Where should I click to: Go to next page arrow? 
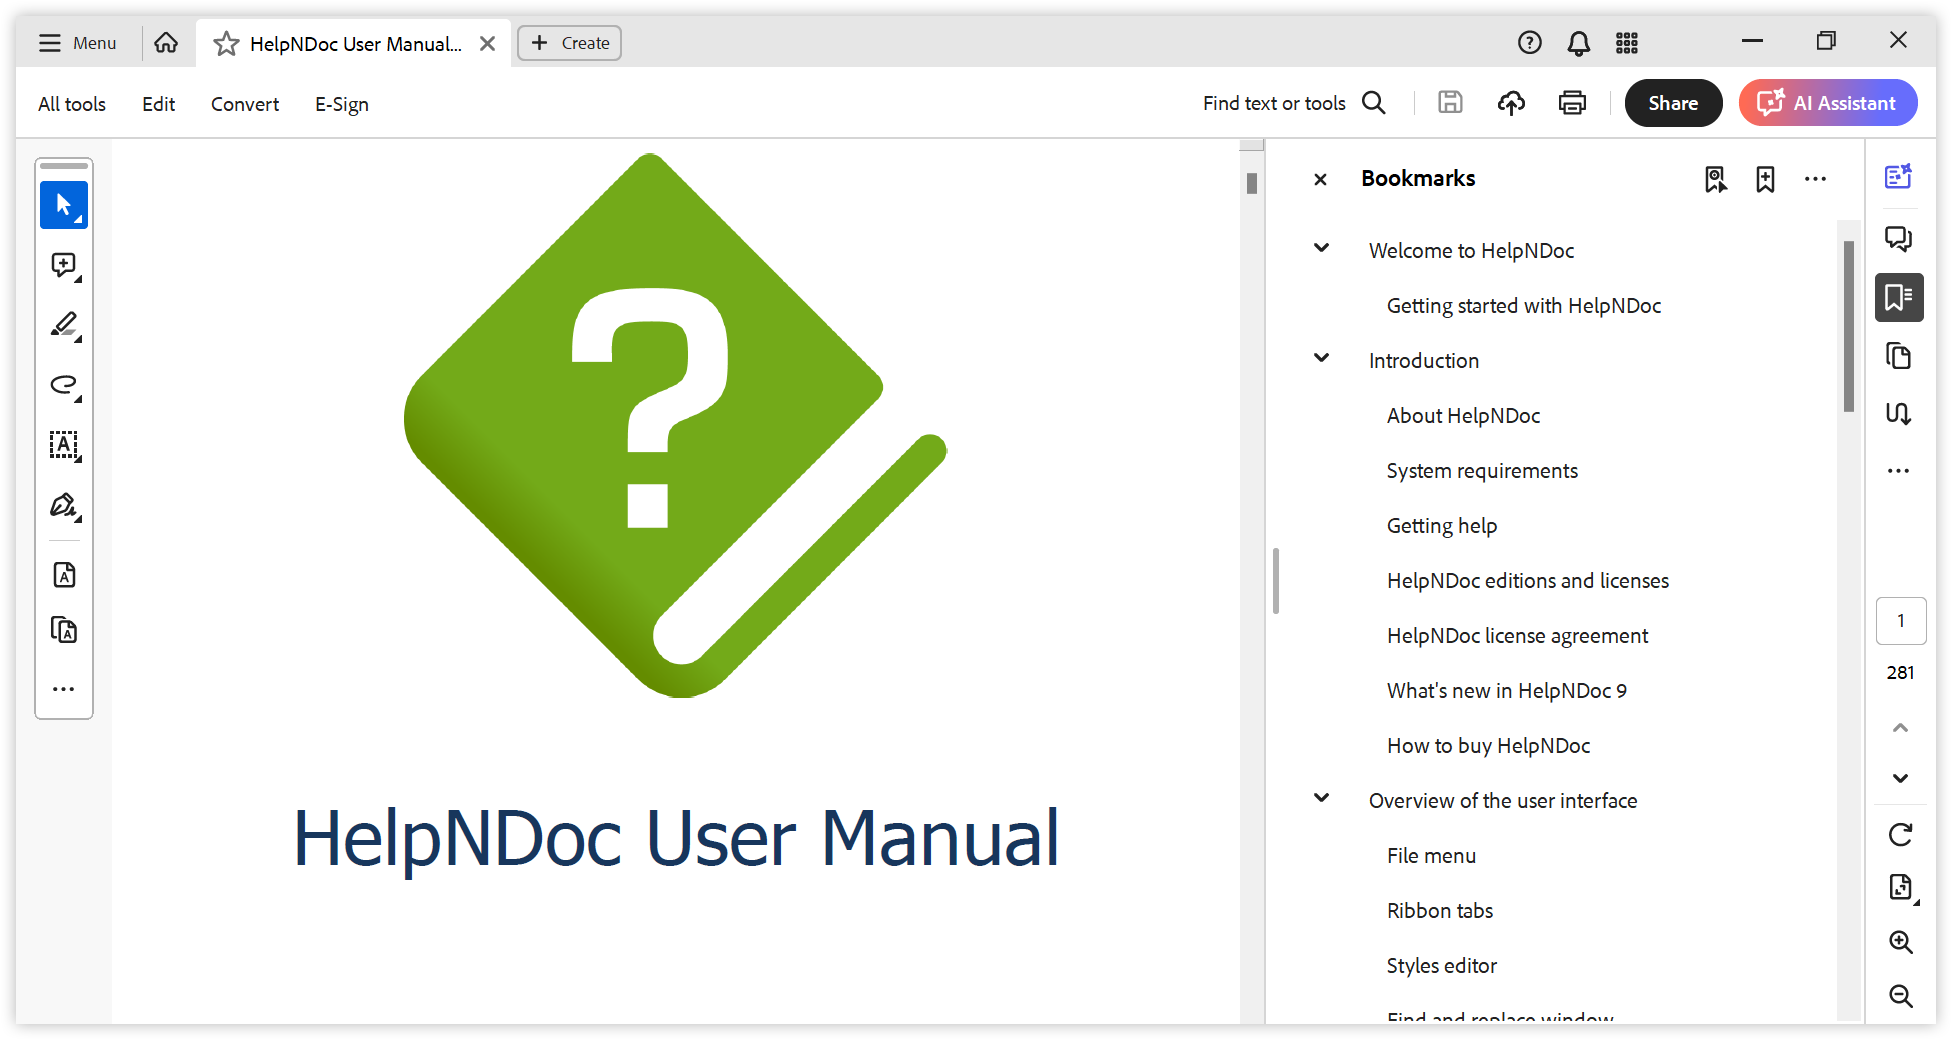coord(1901,778)
